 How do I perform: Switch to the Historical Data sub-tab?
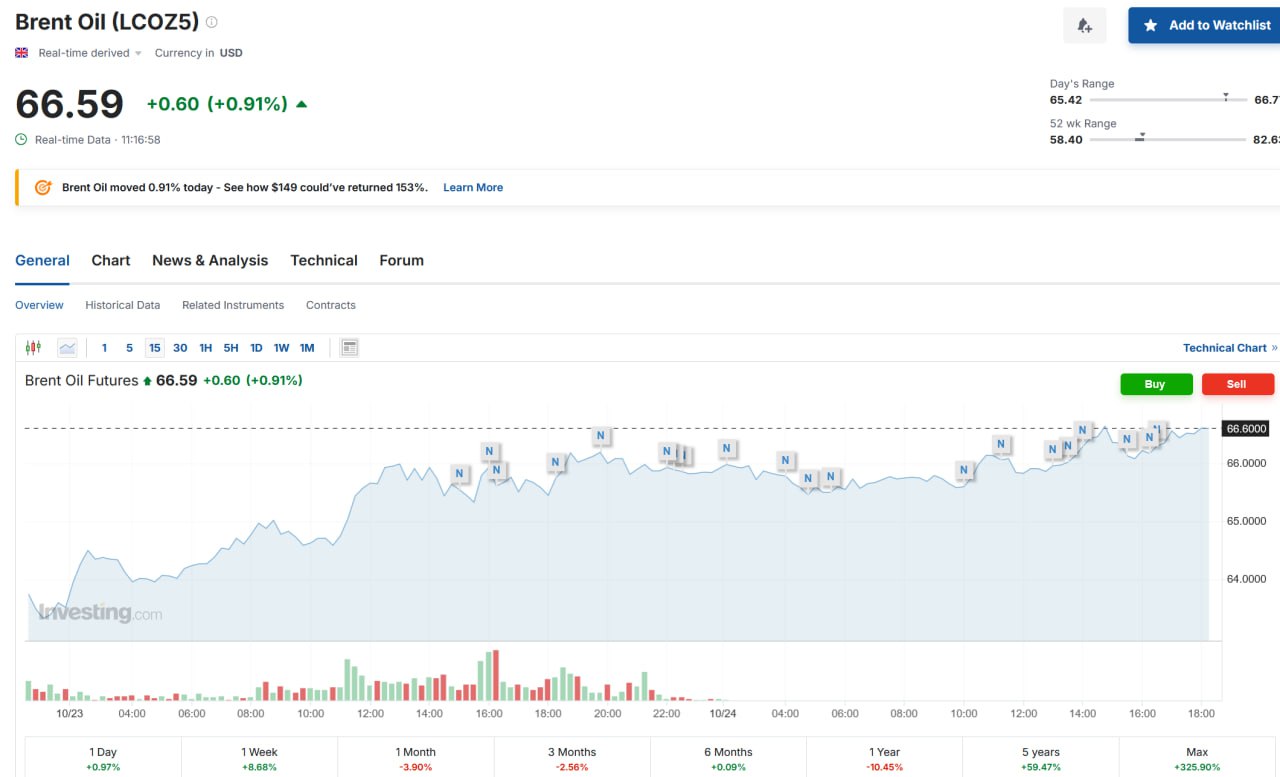(x=122, y=305)
